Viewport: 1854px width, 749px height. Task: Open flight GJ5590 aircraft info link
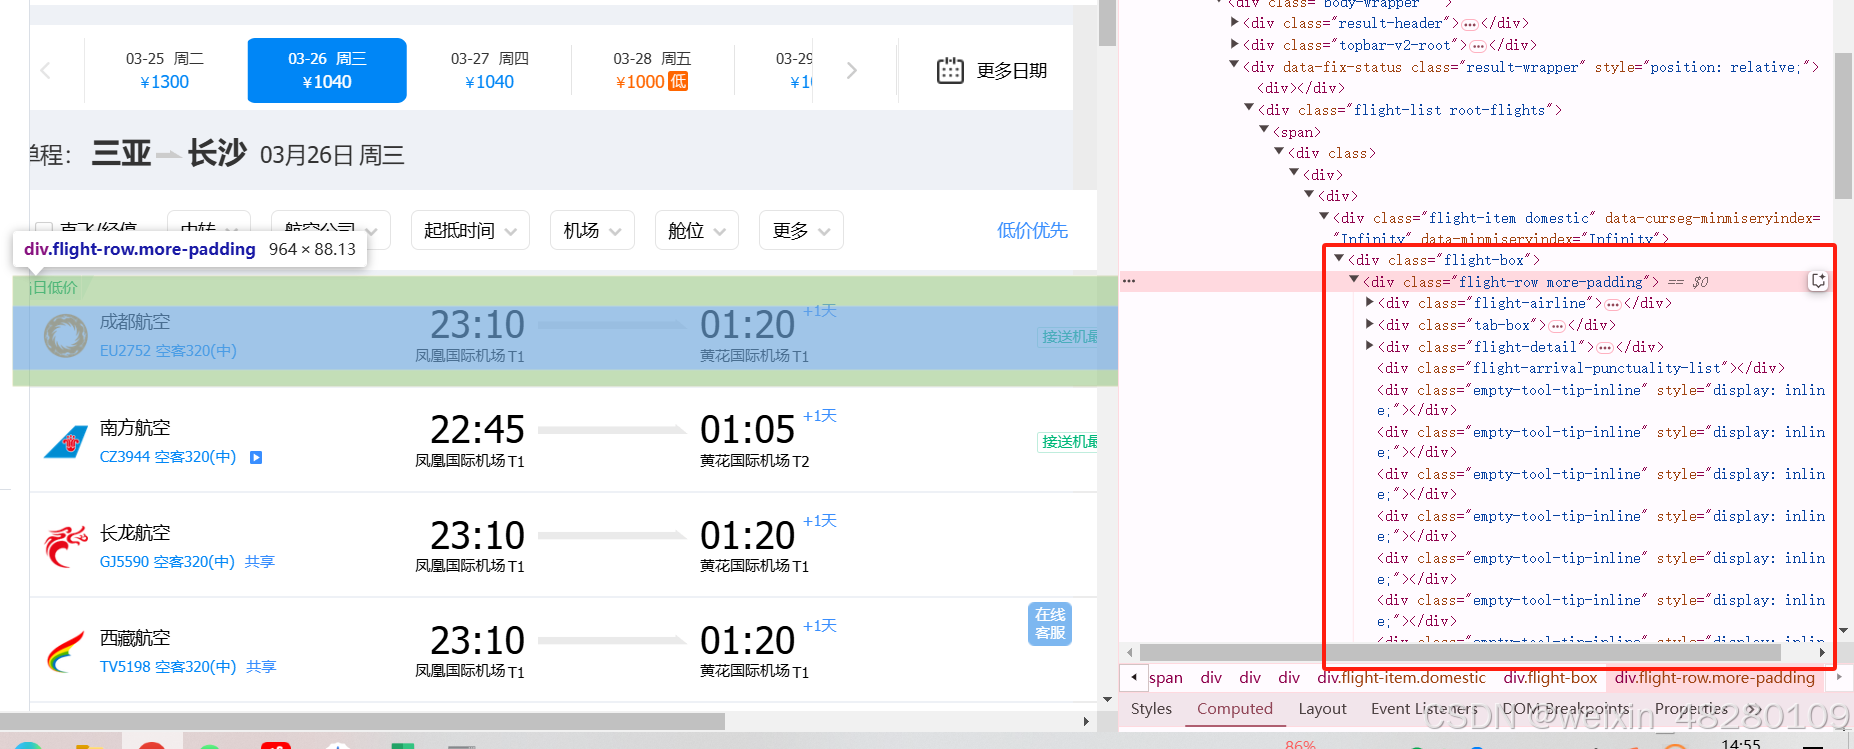coord(167,562)
